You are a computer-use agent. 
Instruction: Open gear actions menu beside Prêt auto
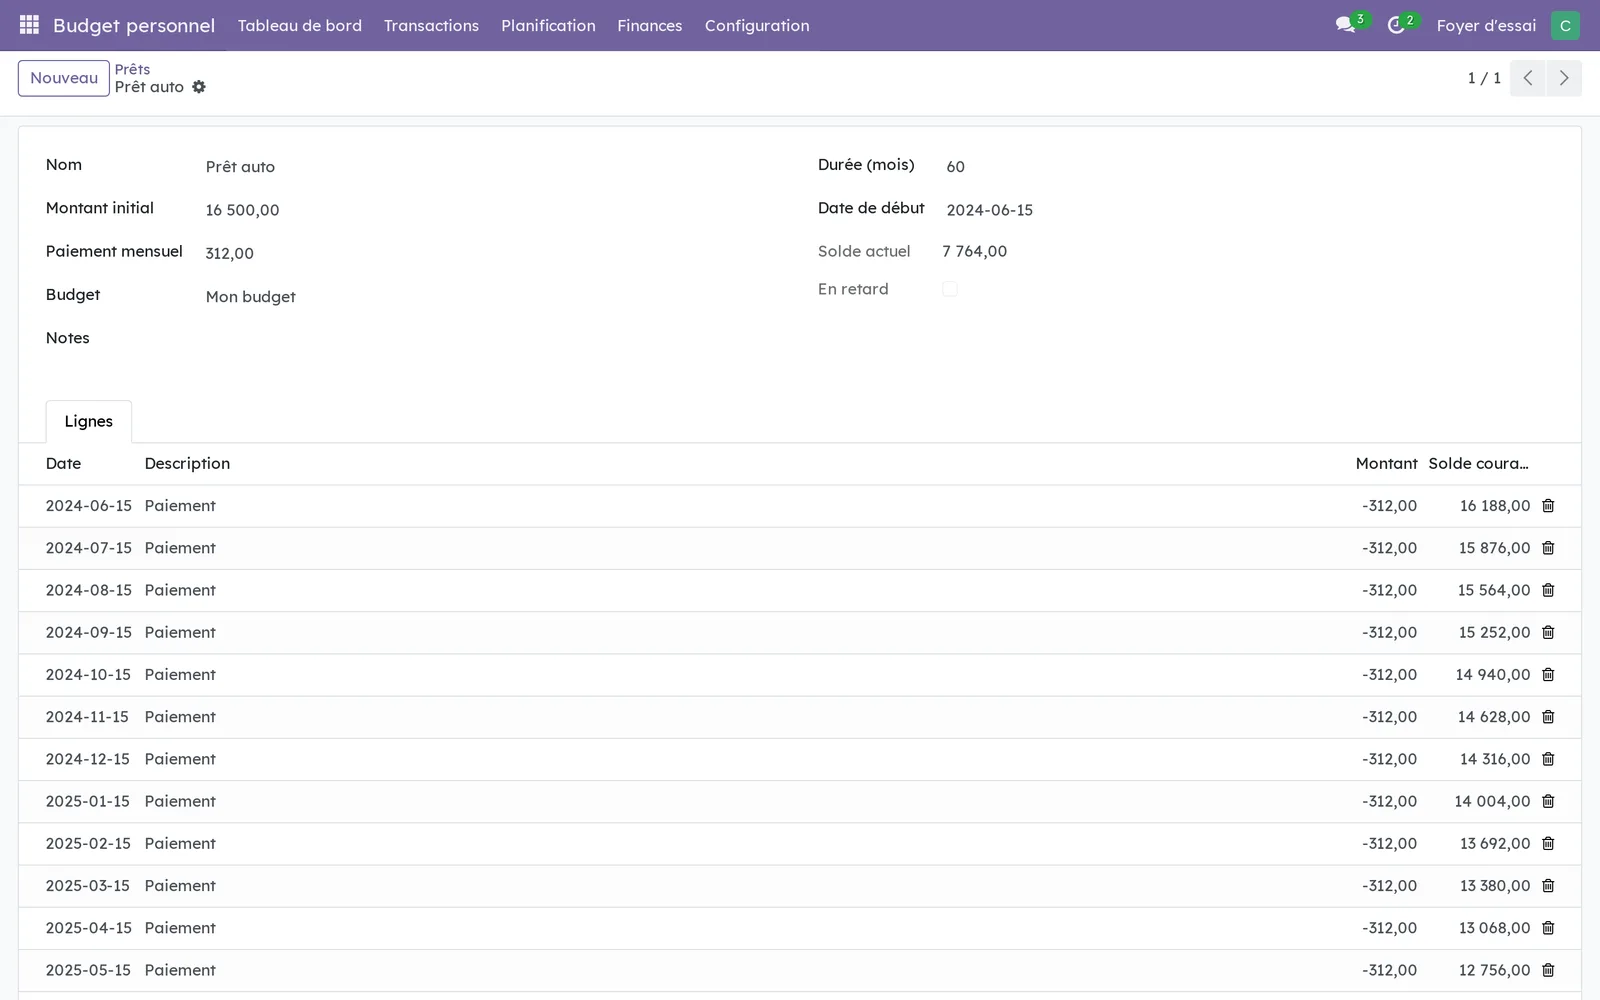point(199,87)
